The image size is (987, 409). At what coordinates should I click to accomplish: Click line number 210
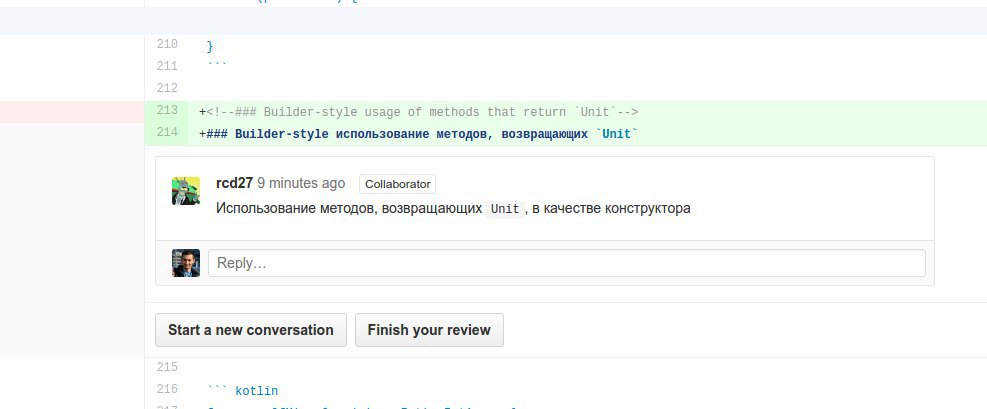click(x=167, y=45)
